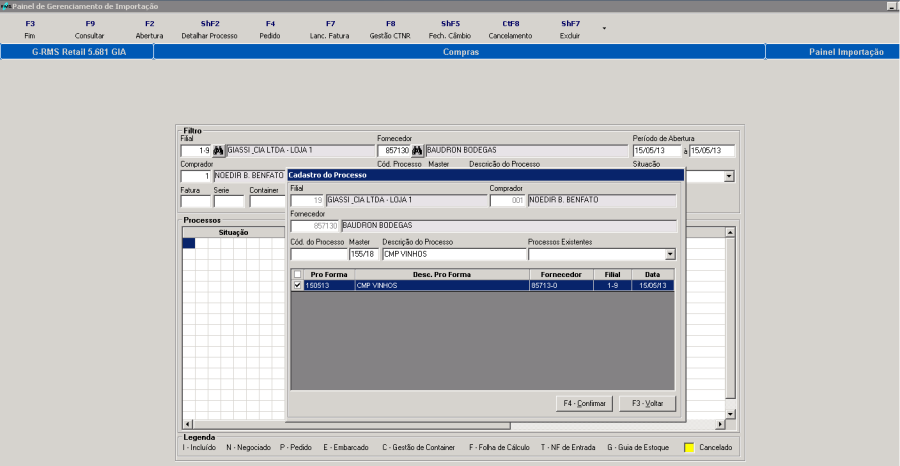Open ShF2 Detalhar Processo from toolbar
900x466 pixels.
click(209, 29)
